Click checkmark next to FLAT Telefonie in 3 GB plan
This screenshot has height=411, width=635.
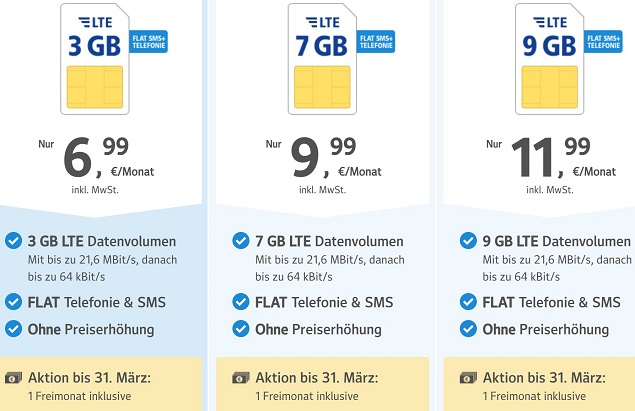coord(13,302)
